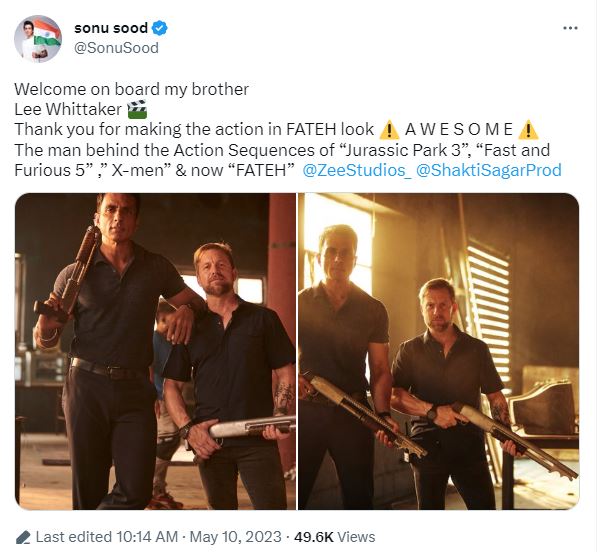This screenshot has height=552, width=600.
Task: Click the 10:14 AM timestamp
Action: (149, 537)
